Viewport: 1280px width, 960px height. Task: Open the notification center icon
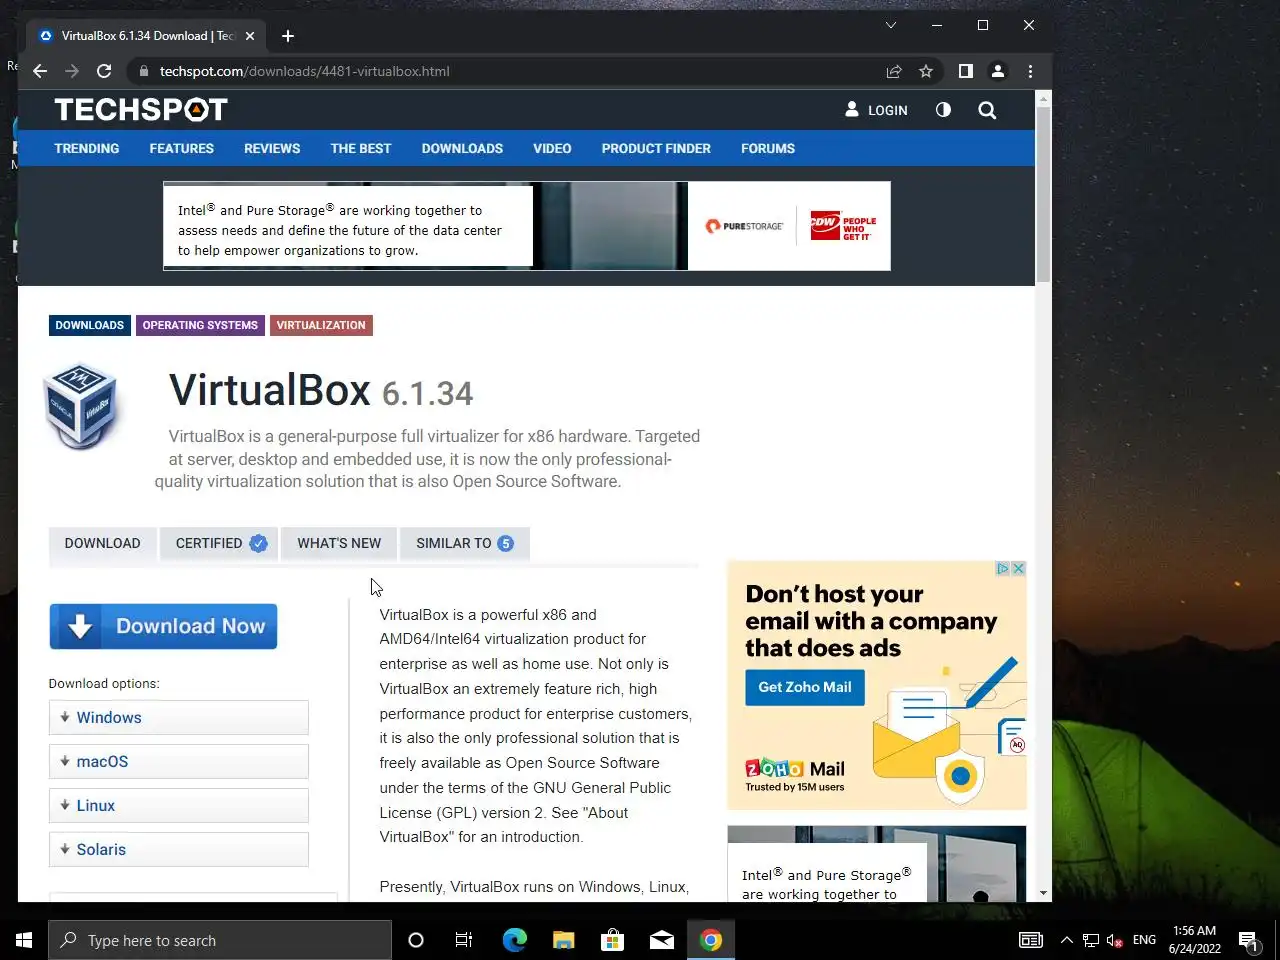click(1248, 940)
